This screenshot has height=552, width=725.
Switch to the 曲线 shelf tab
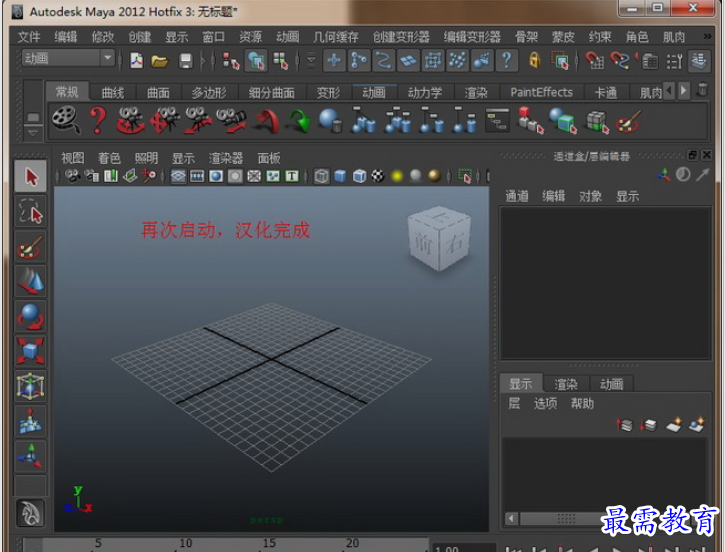tap(113, 93)
